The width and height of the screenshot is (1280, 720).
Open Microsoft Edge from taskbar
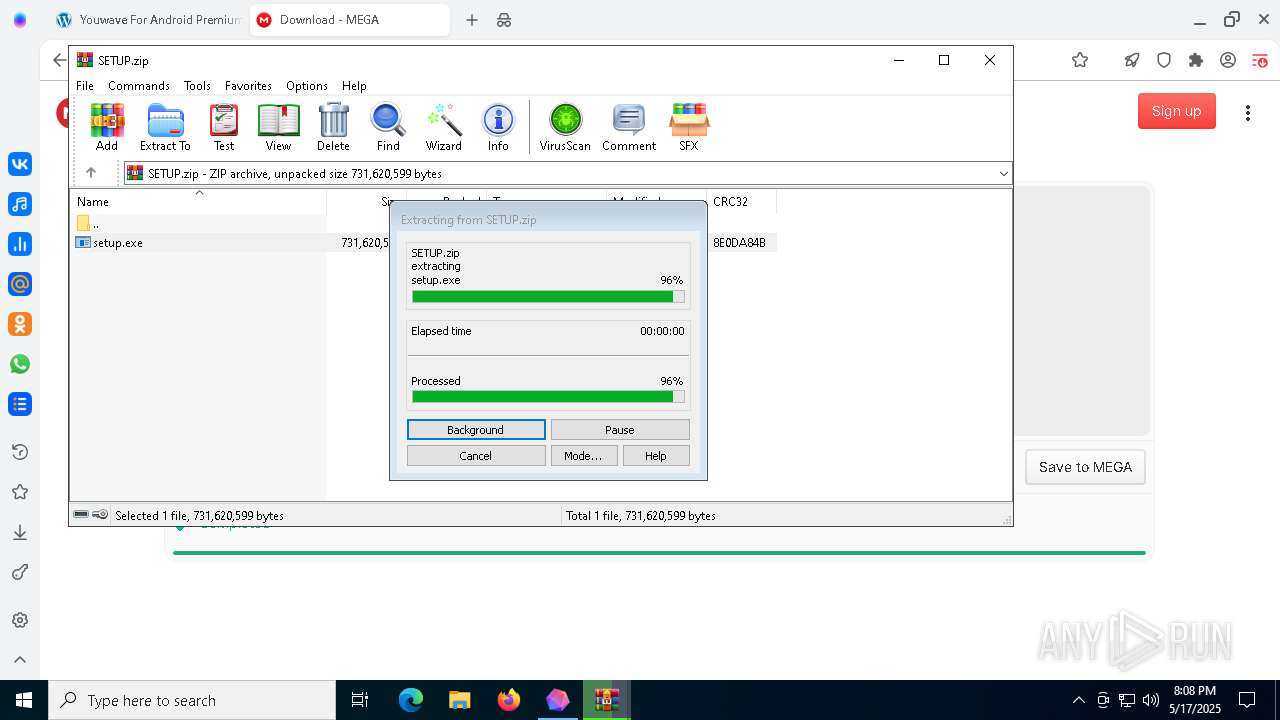(x=411, y=700)
